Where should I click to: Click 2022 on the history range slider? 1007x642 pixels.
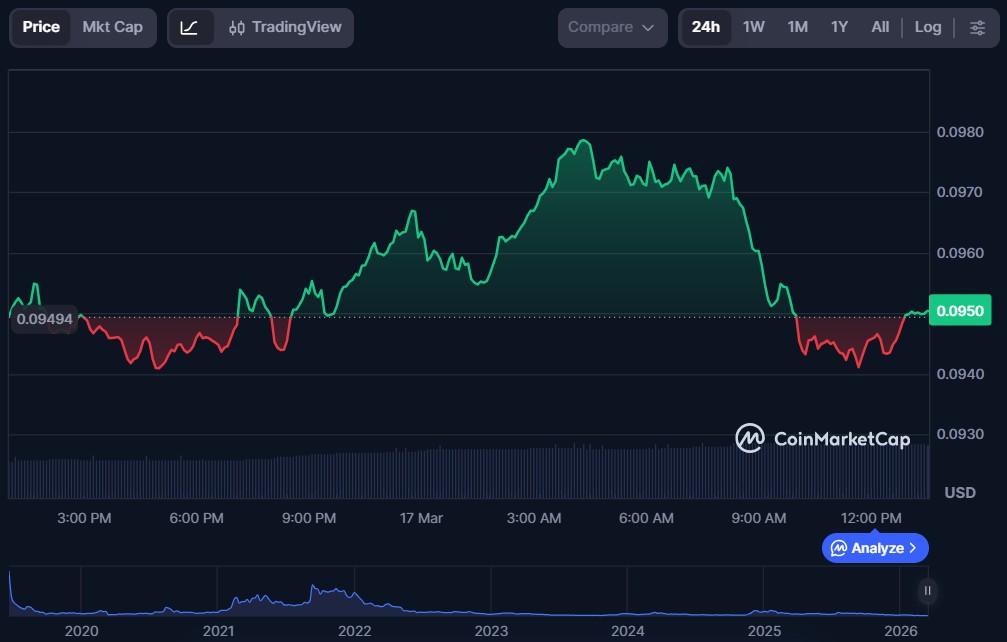[x=355, y=631]
